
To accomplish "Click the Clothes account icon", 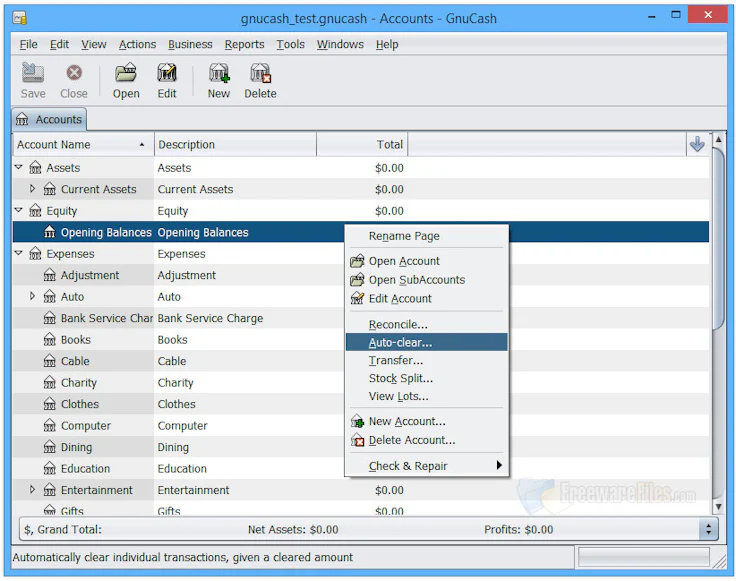I will pyautogui.click(x=50, y=404).
